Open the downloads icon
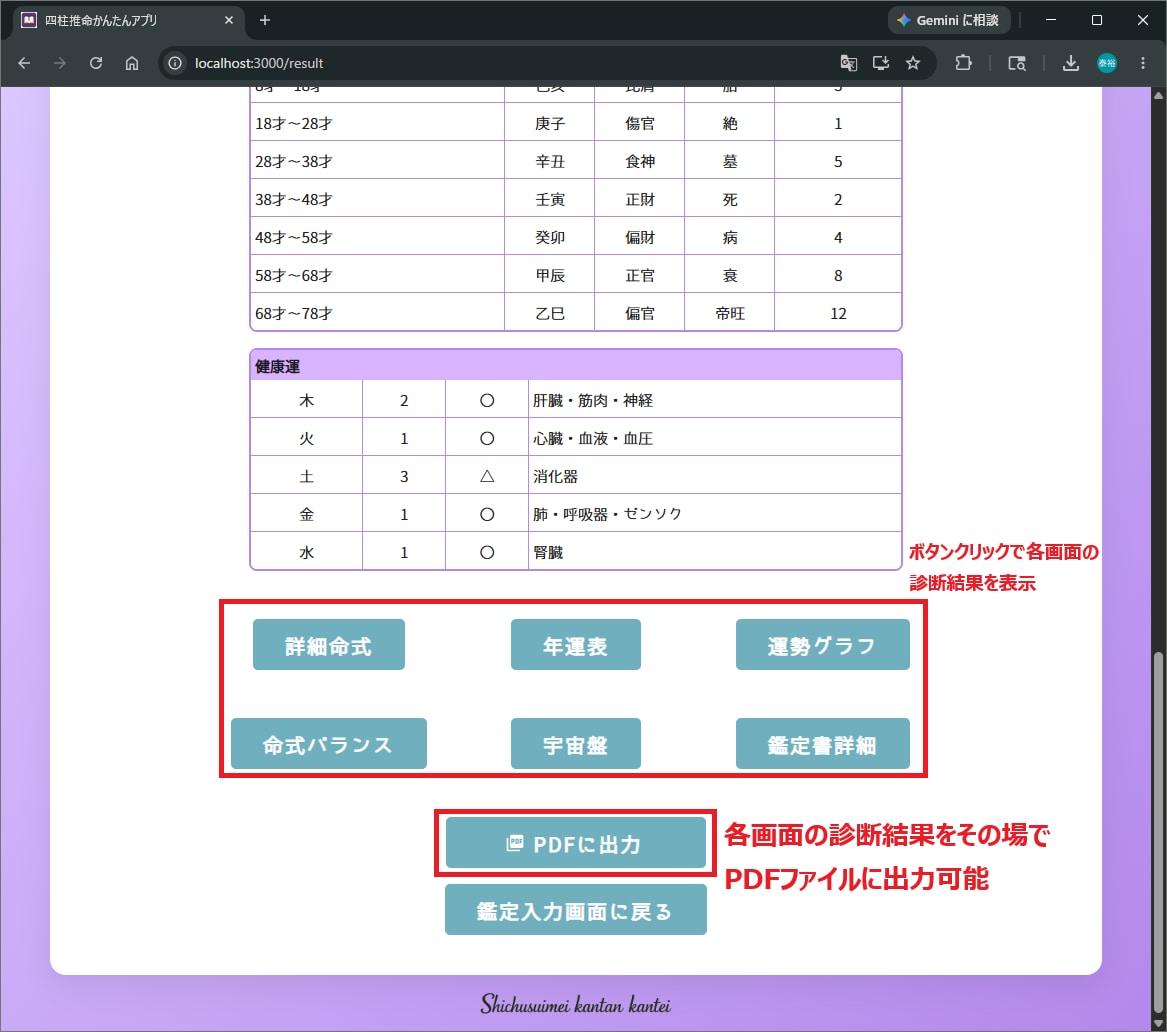This screenshot has width=1167, height=1032. [x=1070, y=63]
